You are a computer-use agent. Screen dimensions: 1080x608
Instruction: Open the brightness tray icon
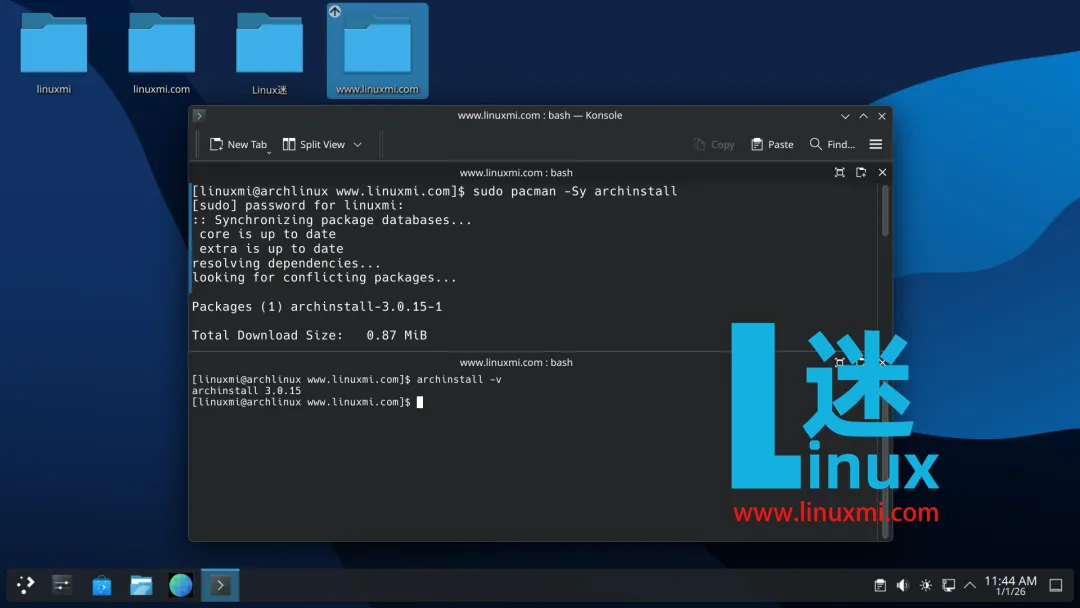pos(926,585)
